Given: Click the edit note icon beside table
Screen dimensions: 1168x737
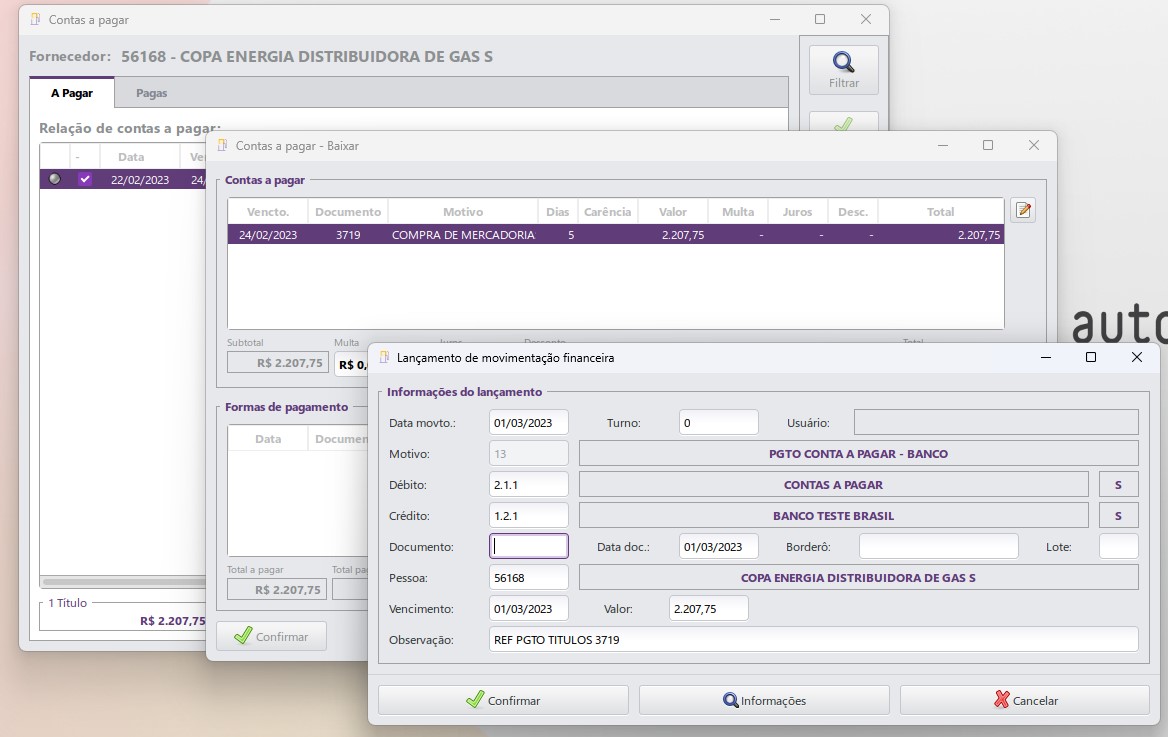Looking at the screenshot, I should pyautogui.click(x=1022, y=210).
